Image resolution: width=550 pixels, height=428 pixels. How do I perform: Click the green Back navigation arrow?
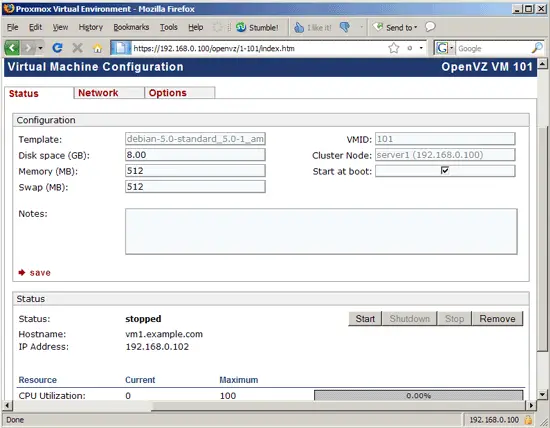click(12, 48)
